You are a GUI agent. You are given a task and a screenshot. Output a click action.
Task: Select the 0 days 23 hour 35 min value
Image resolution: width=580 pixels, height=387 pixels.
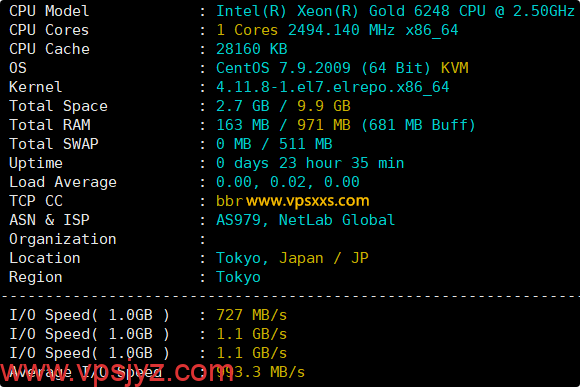coord(310,163)
